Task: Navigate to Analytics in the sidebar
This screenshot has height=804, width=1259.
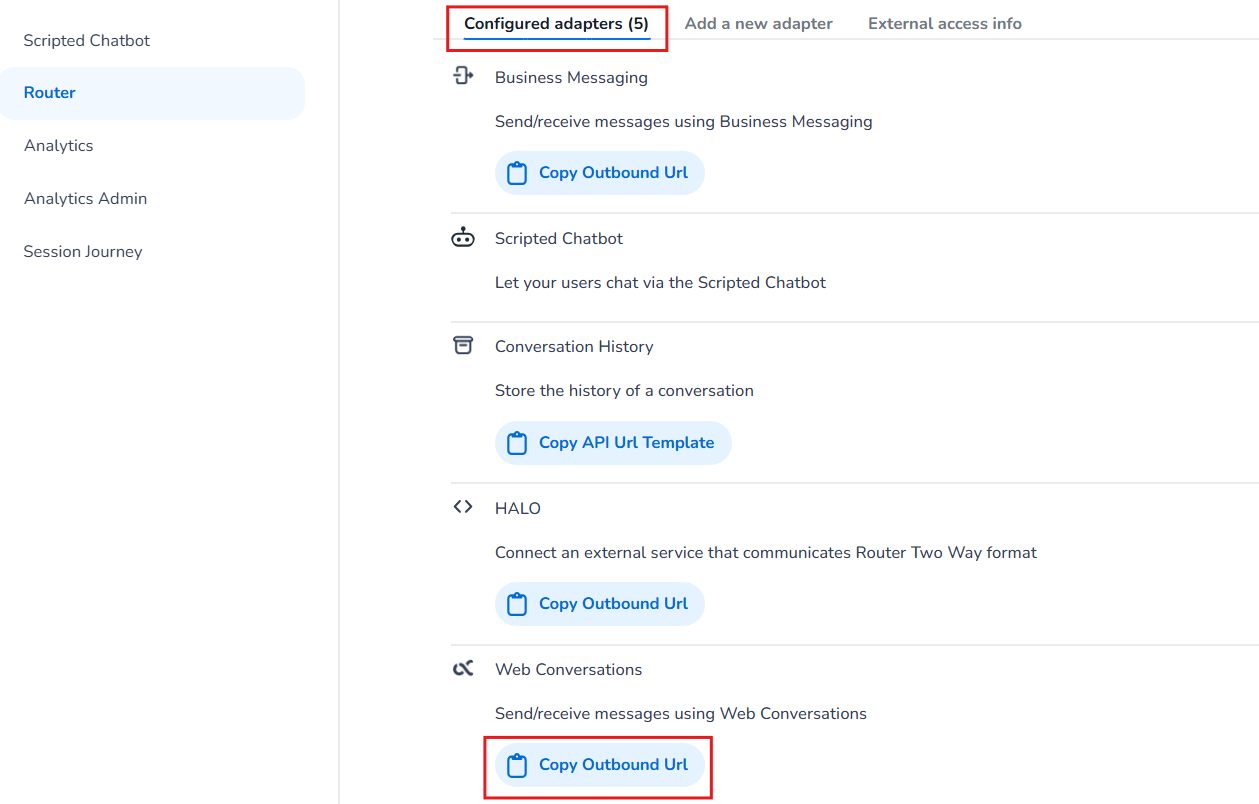Action: [59, 146]
